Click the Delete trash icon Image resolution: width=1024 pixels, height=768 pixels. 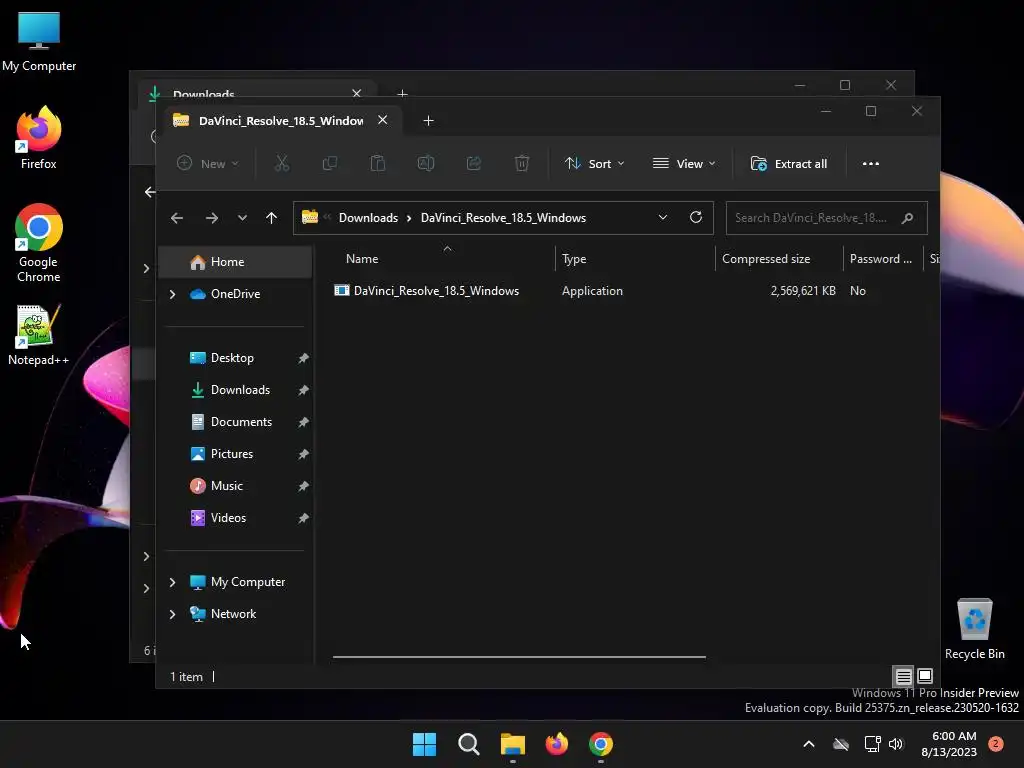tap(522, 163)
